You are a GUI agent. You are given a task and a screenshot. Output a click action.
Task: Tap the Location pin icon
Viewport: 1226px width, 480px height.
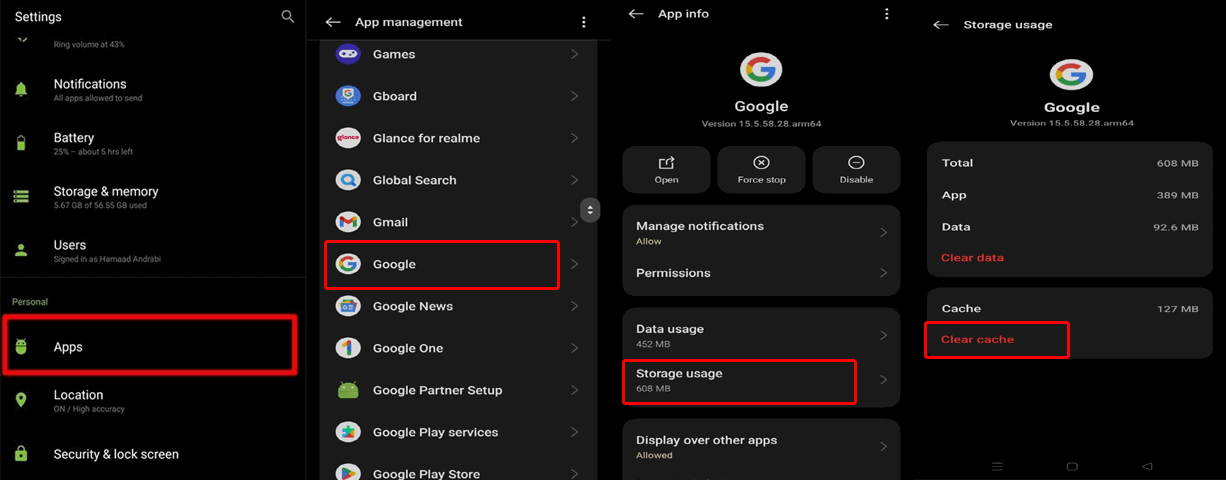coord(21,400)
